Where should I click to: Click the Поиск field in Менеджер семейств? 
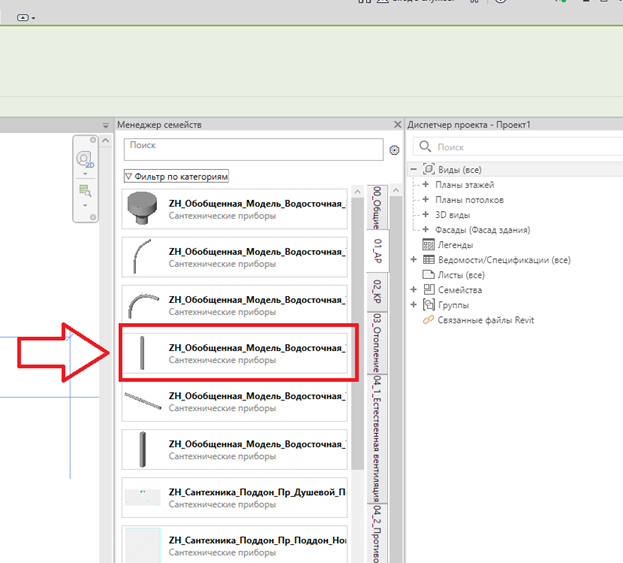click(253, 149)
